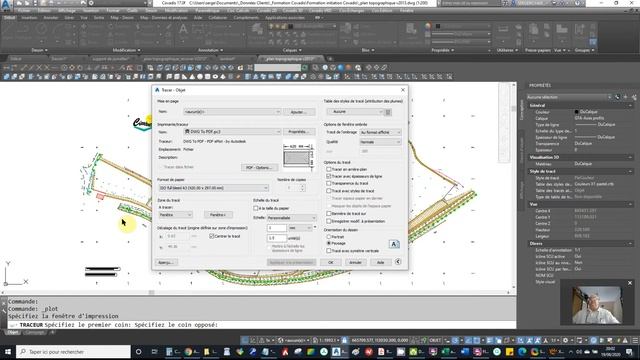
Task: Expand the Dessin ribbon panel
Action: (39, 50)
